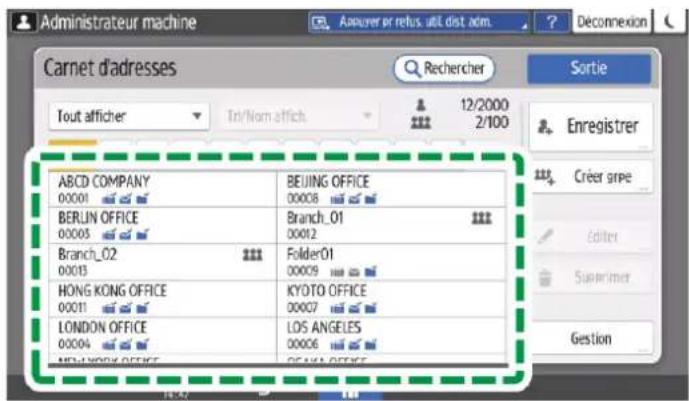Viewport: 689px width, 401px height.
Task: Select the KYOTO OFFICE entry
Action: pos(391,299)
